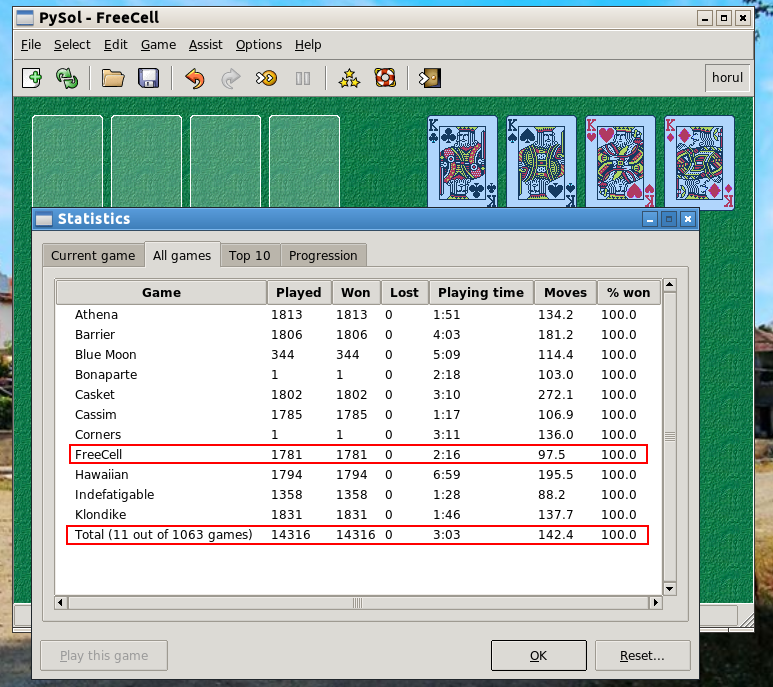Open the Select menu
The image size is (773, 687).
point(72,45)
